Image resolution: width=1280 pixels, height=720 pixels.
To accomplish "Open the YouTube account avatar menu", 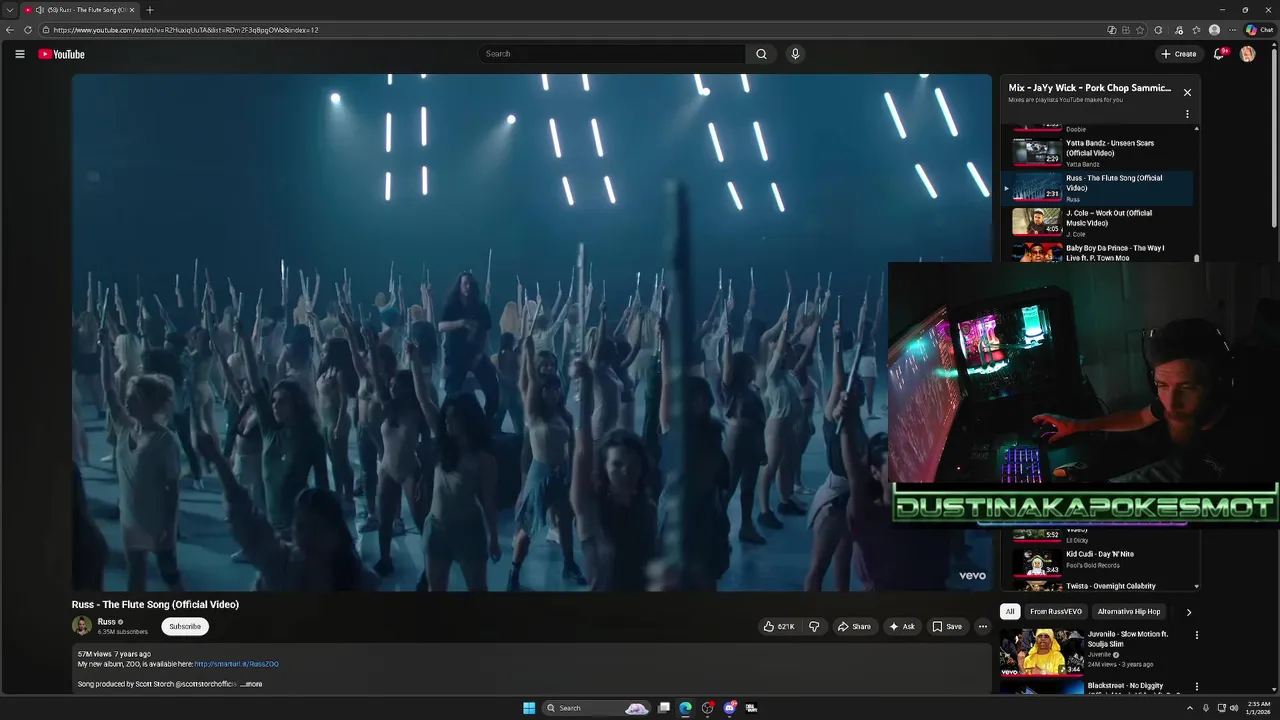I will (1247, 54).
